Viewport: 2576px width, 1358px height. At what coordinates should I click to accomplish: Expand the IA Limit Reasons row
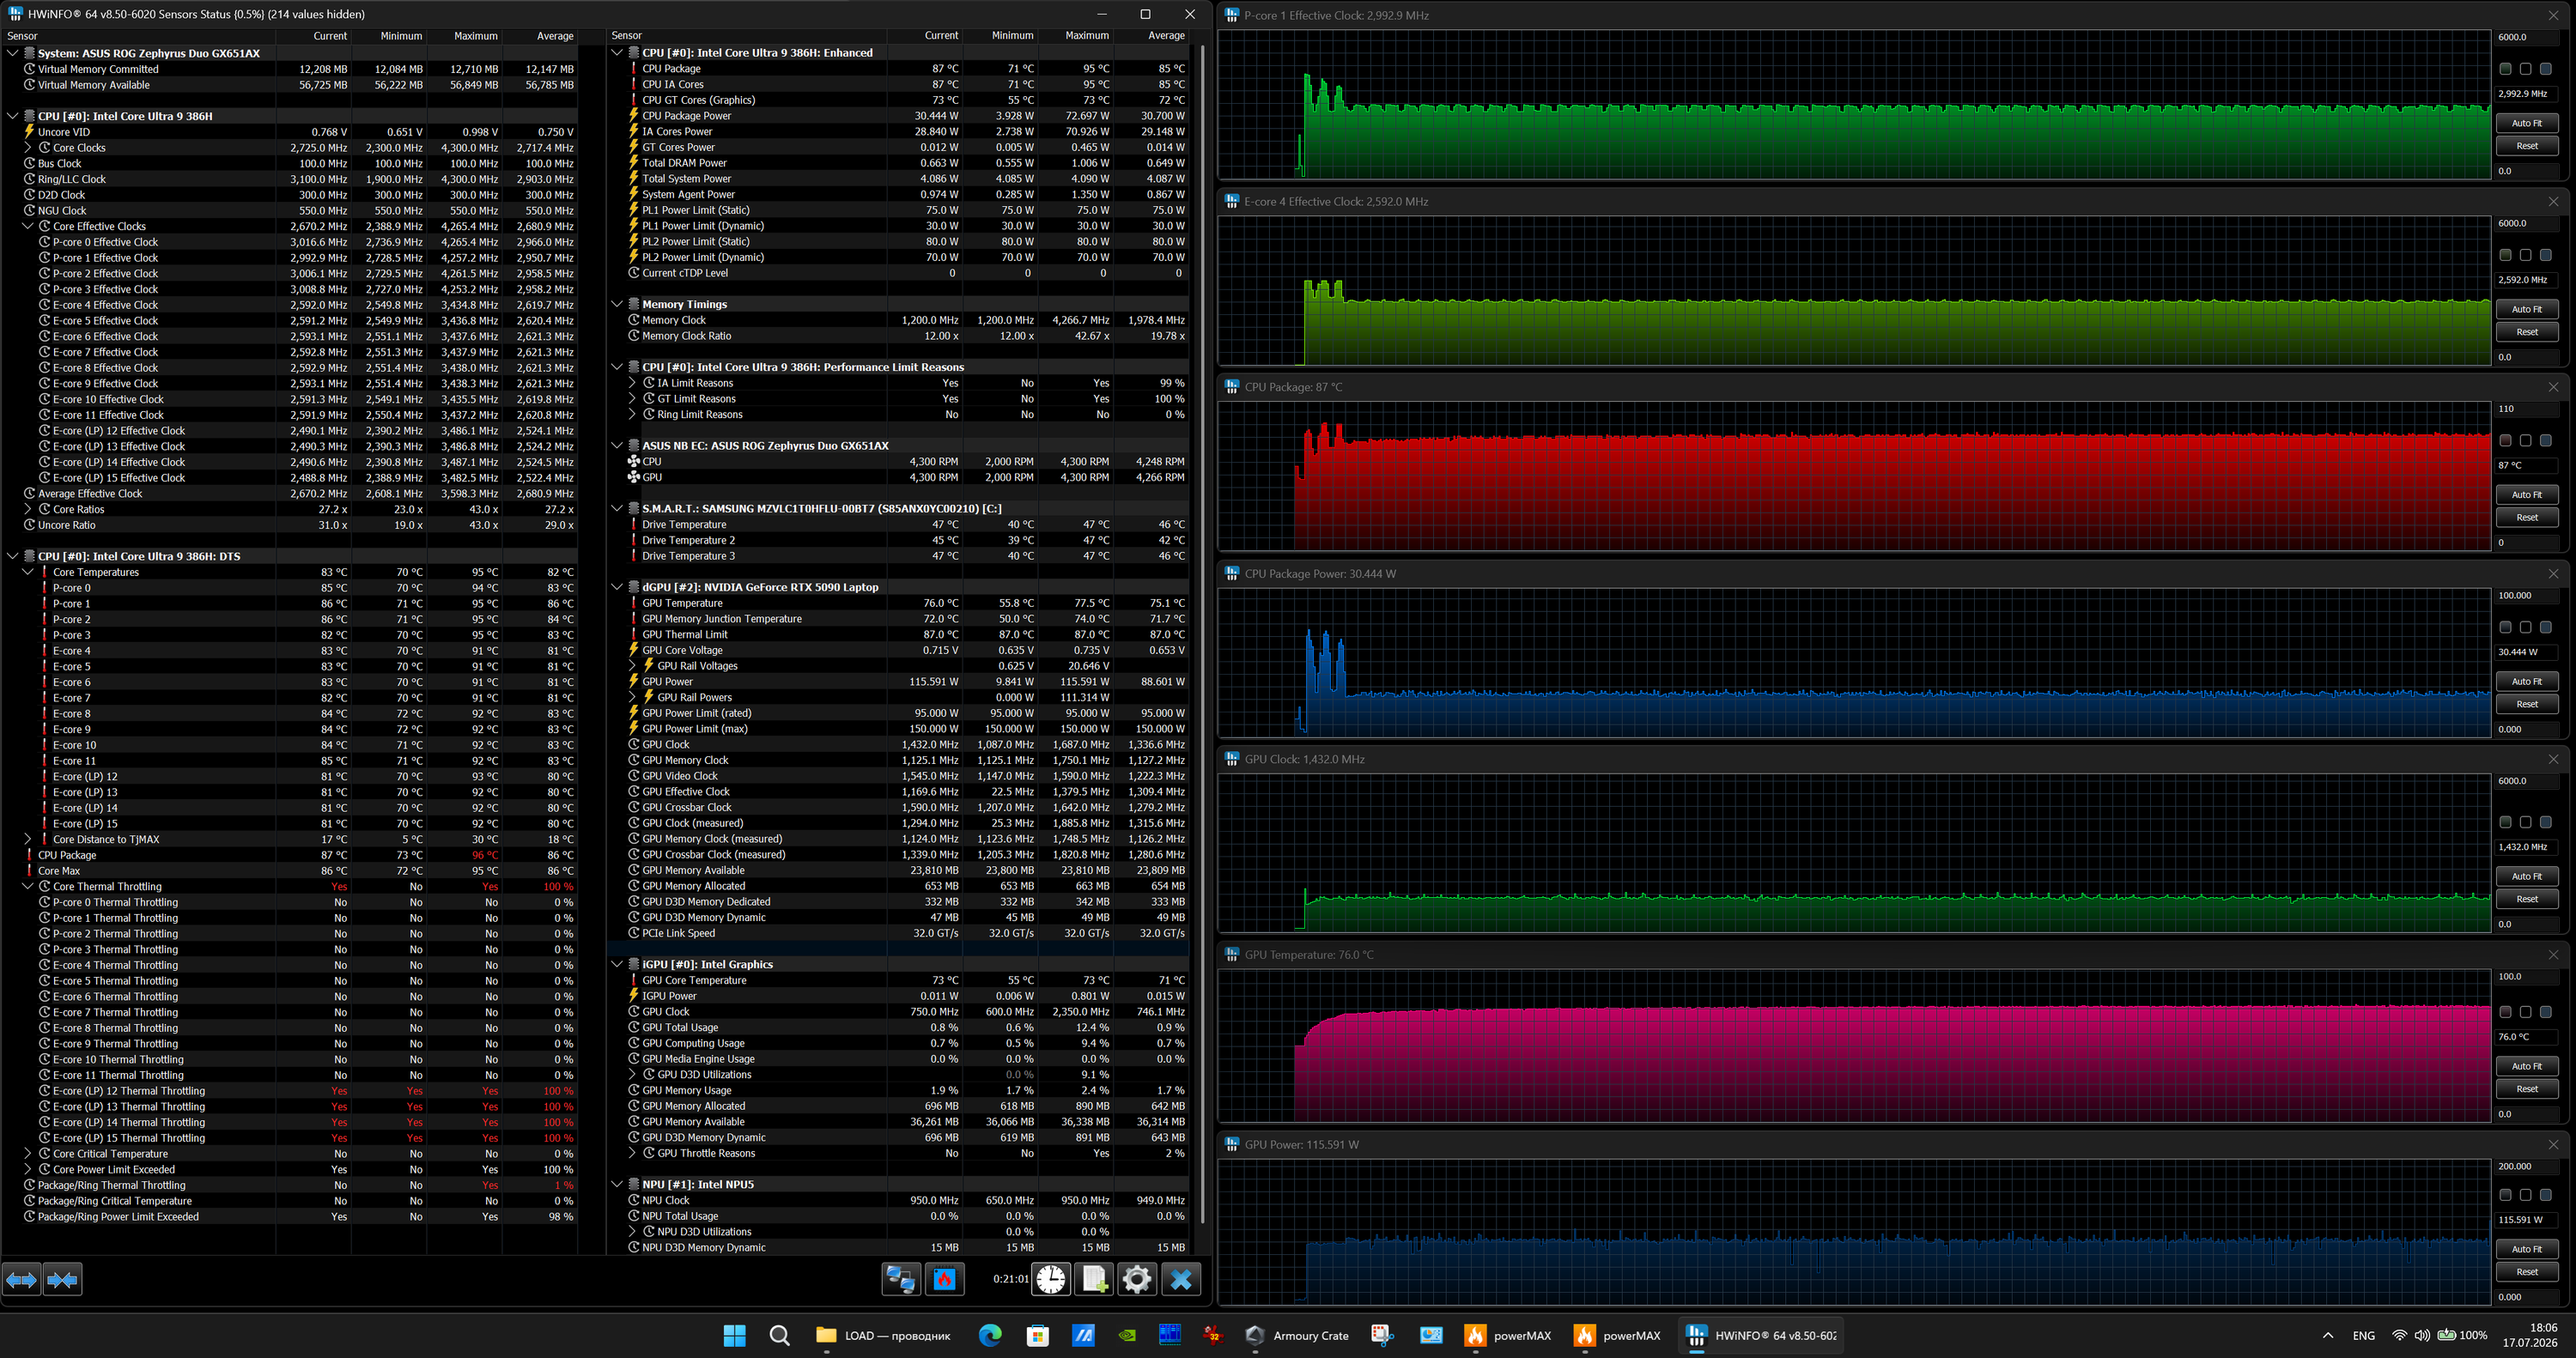pyautogui.click(x=632, y=383)
